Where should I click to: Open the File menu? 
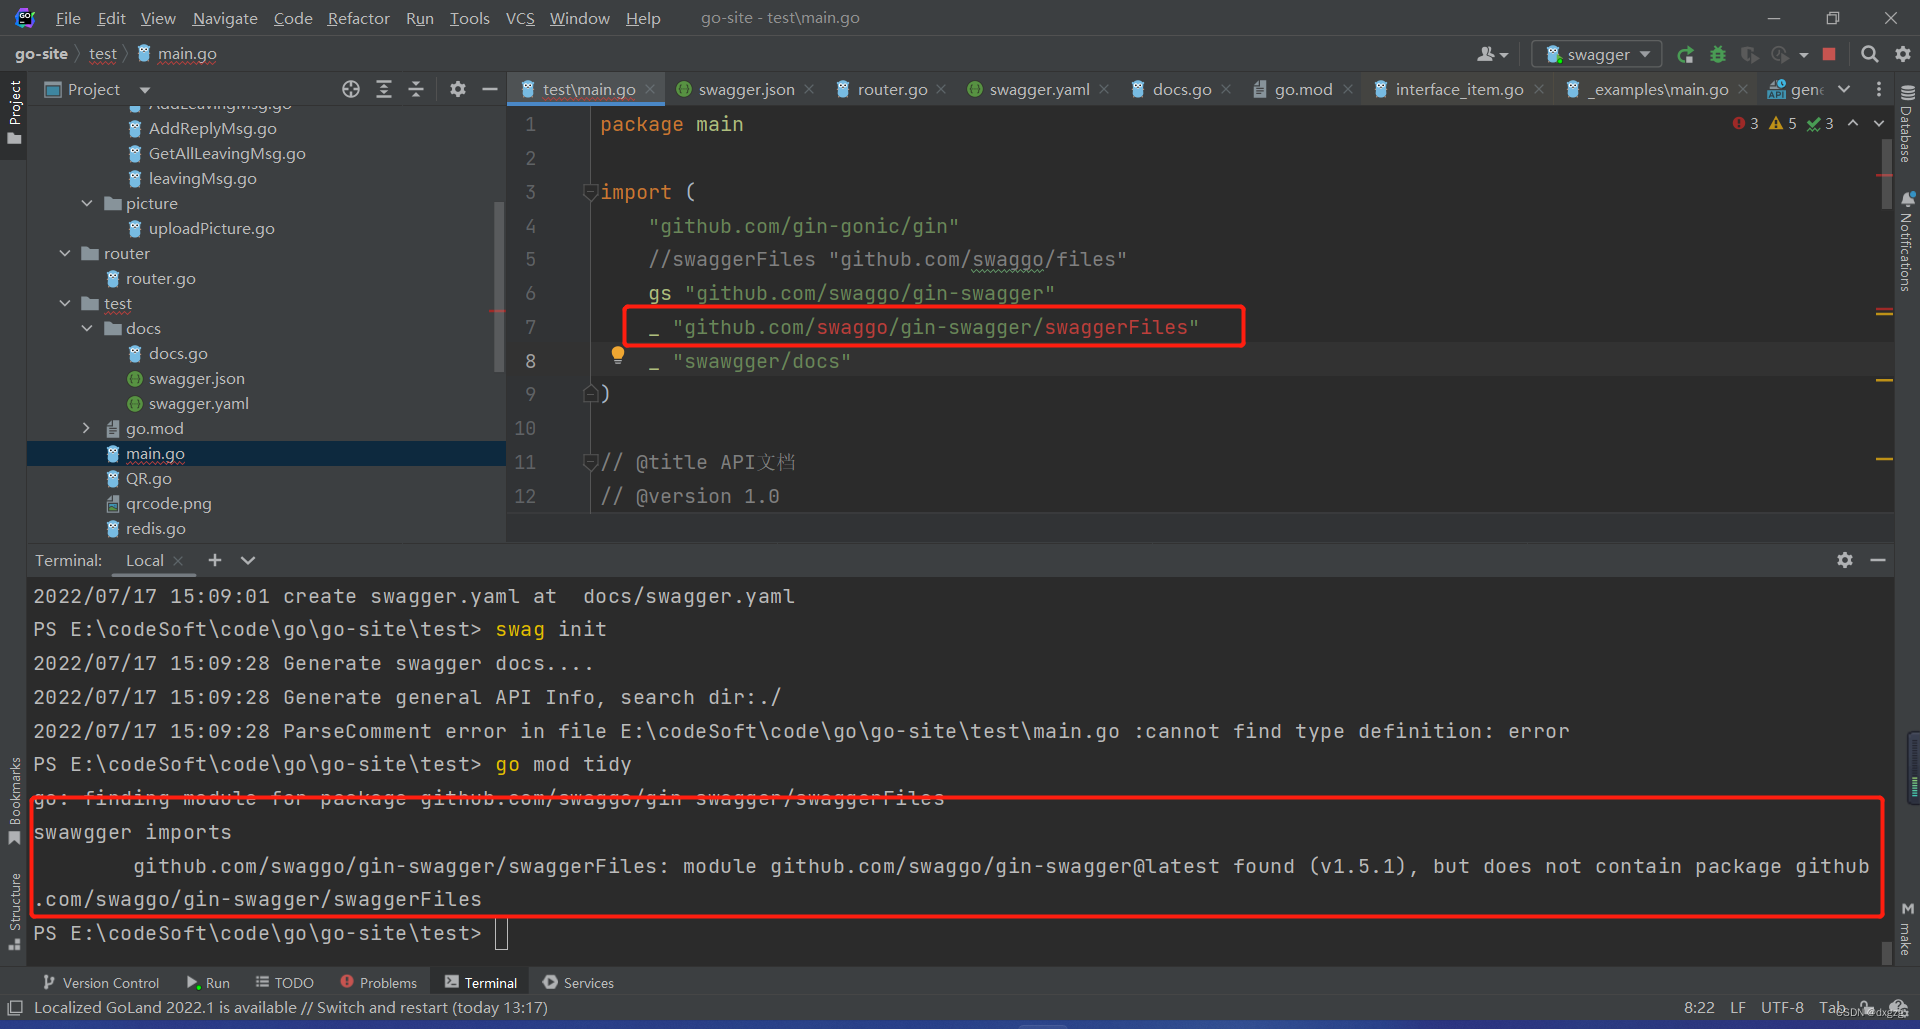point(68,18)
